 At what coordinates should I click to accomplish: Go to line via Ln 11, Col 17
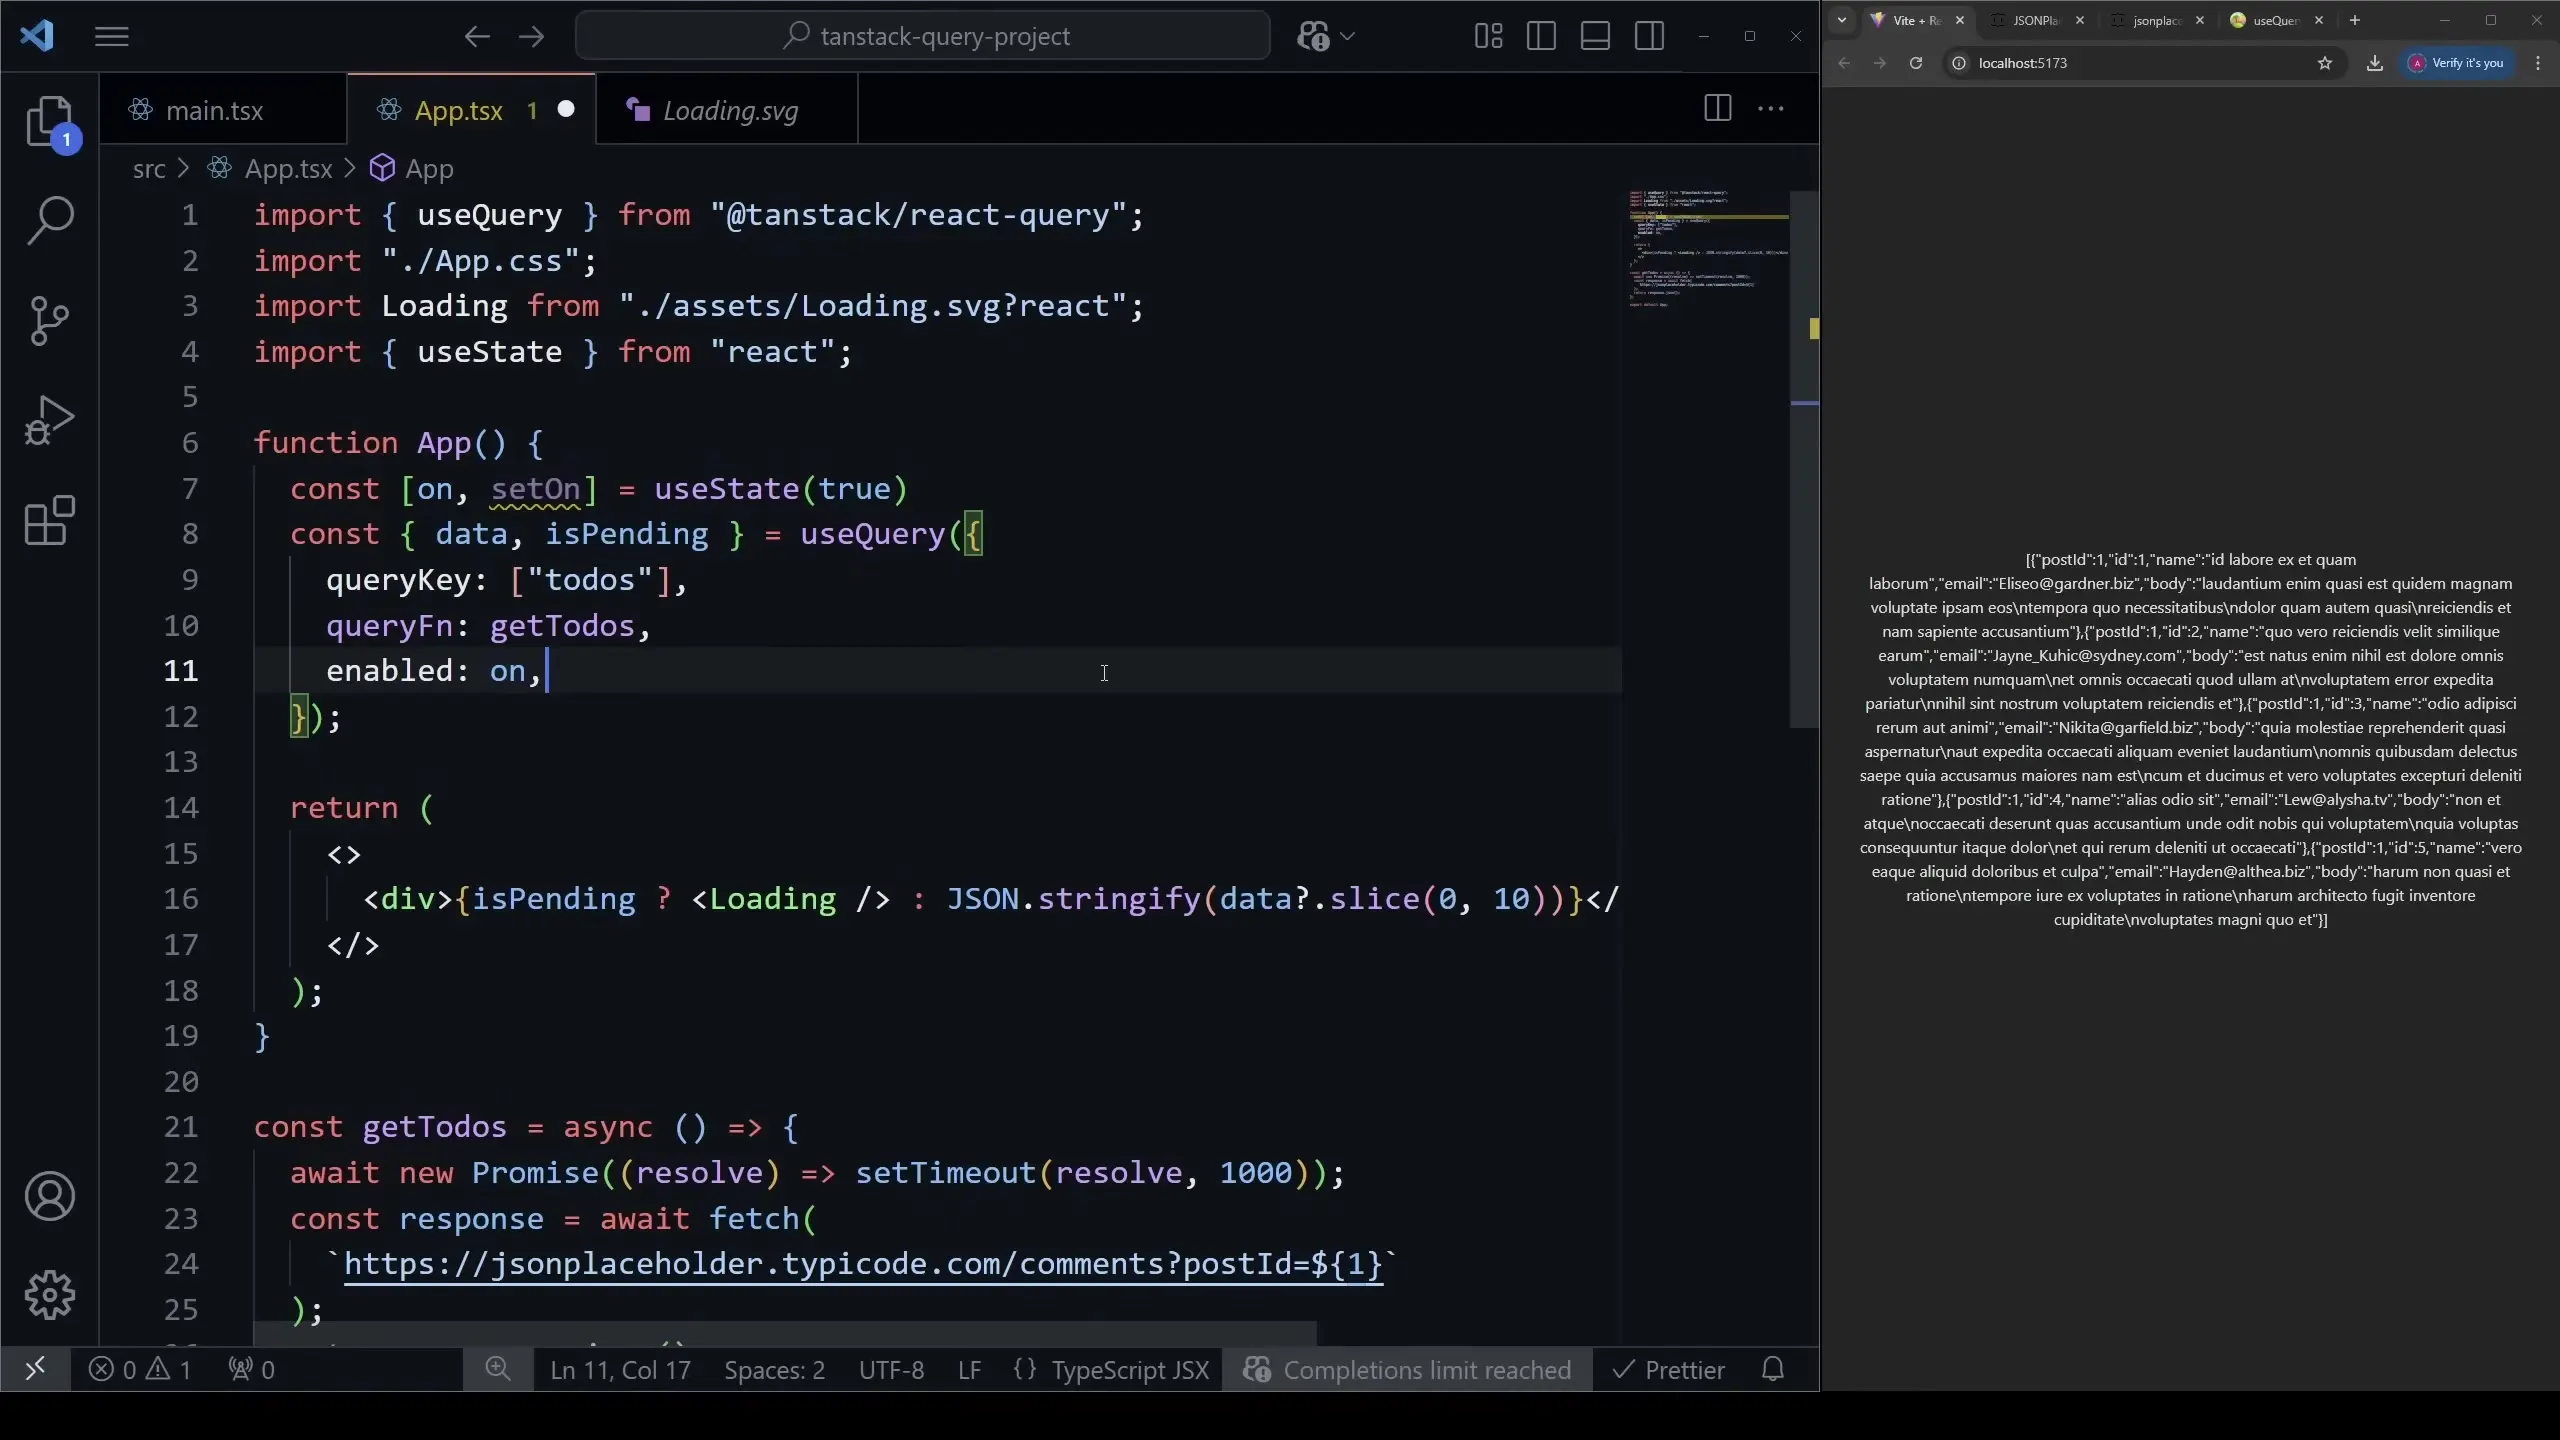point(620,1369)
